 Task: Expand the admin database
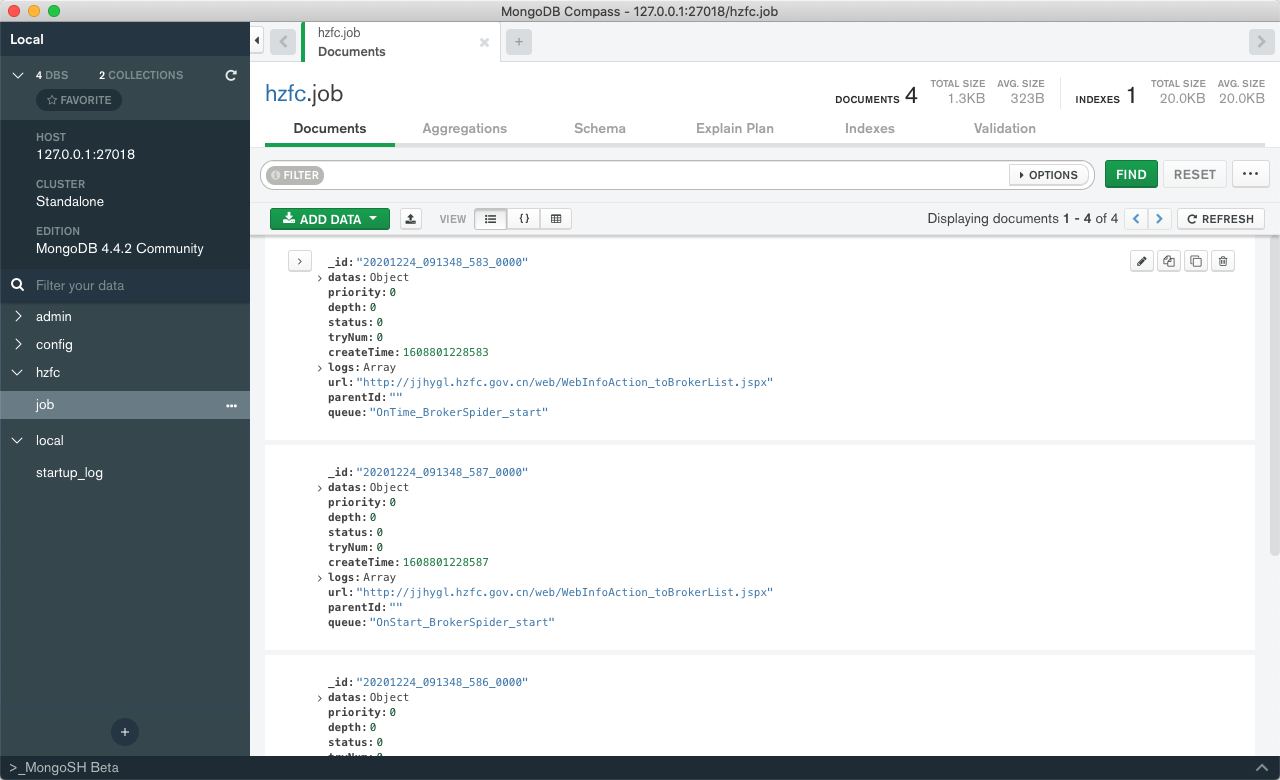click(18, 316)
